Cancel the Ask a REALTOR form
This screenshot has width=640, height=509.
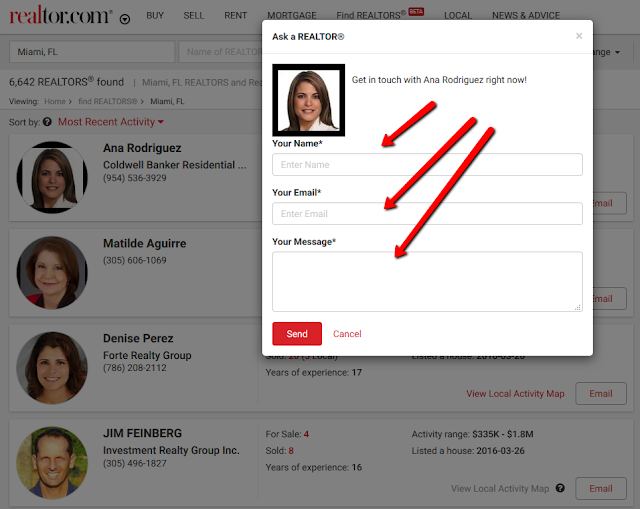[x=347, y=334]
